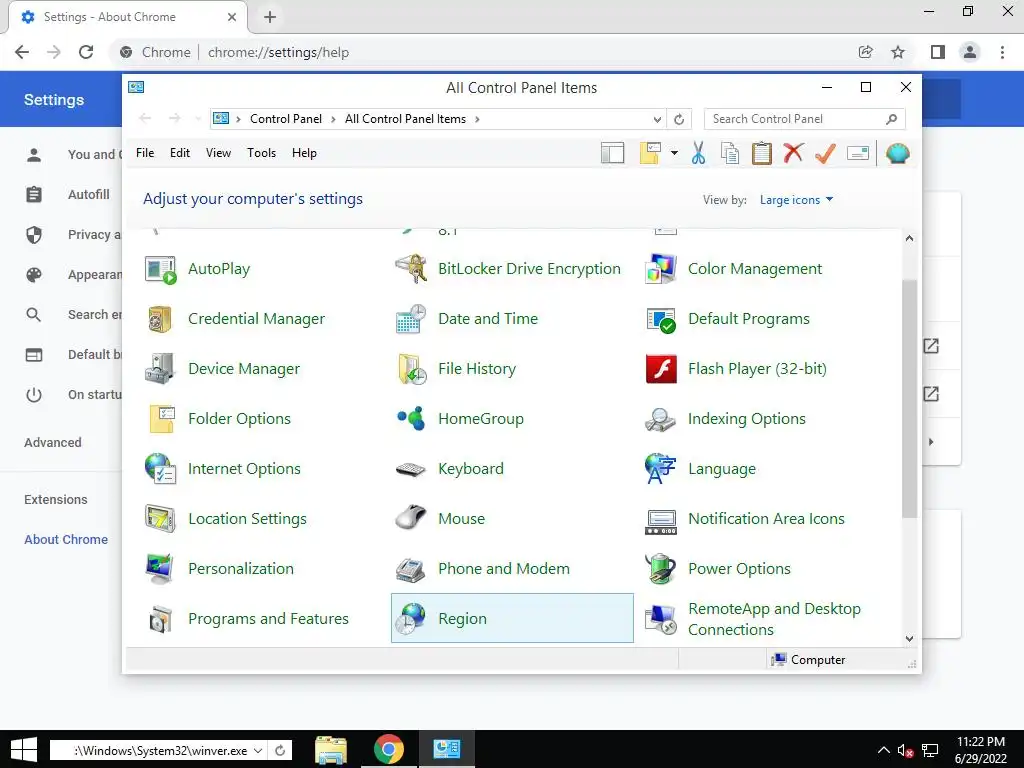Click the orange checkmark Properties toolbar icon
The width and height of the screenshot is (1024, 768).
pyautogui.click(x=825, y=153)
